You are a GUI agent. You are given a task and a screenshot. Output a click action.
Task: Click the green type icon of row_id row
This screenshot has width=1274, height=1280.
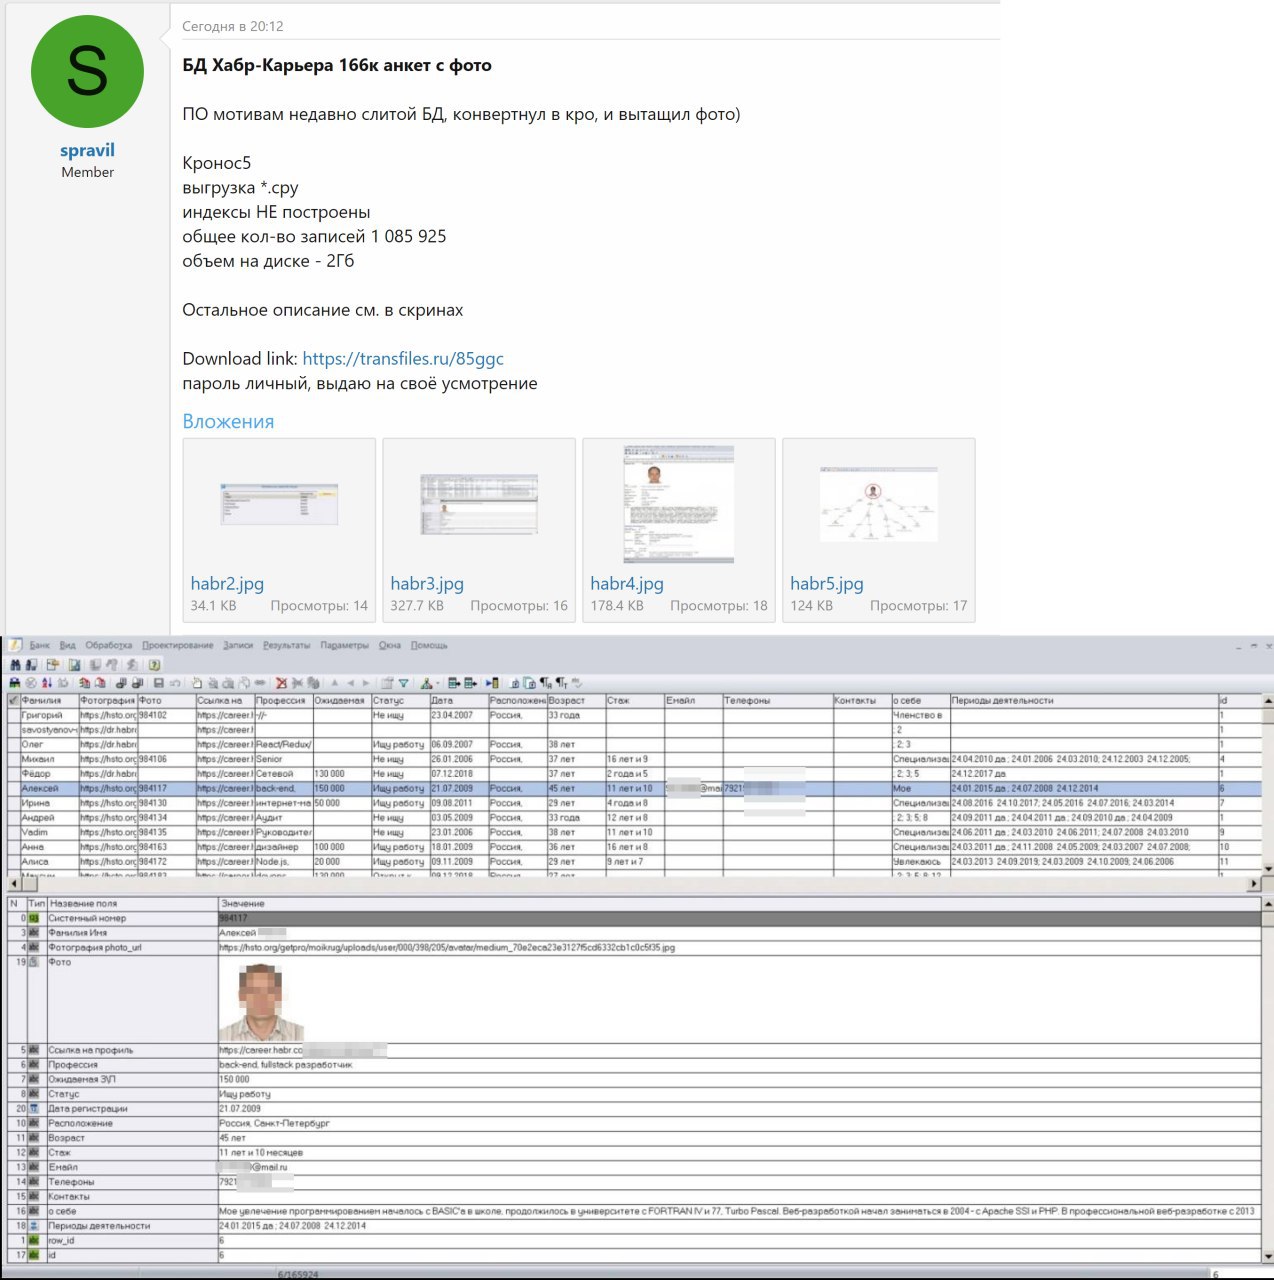point(34,1240)
